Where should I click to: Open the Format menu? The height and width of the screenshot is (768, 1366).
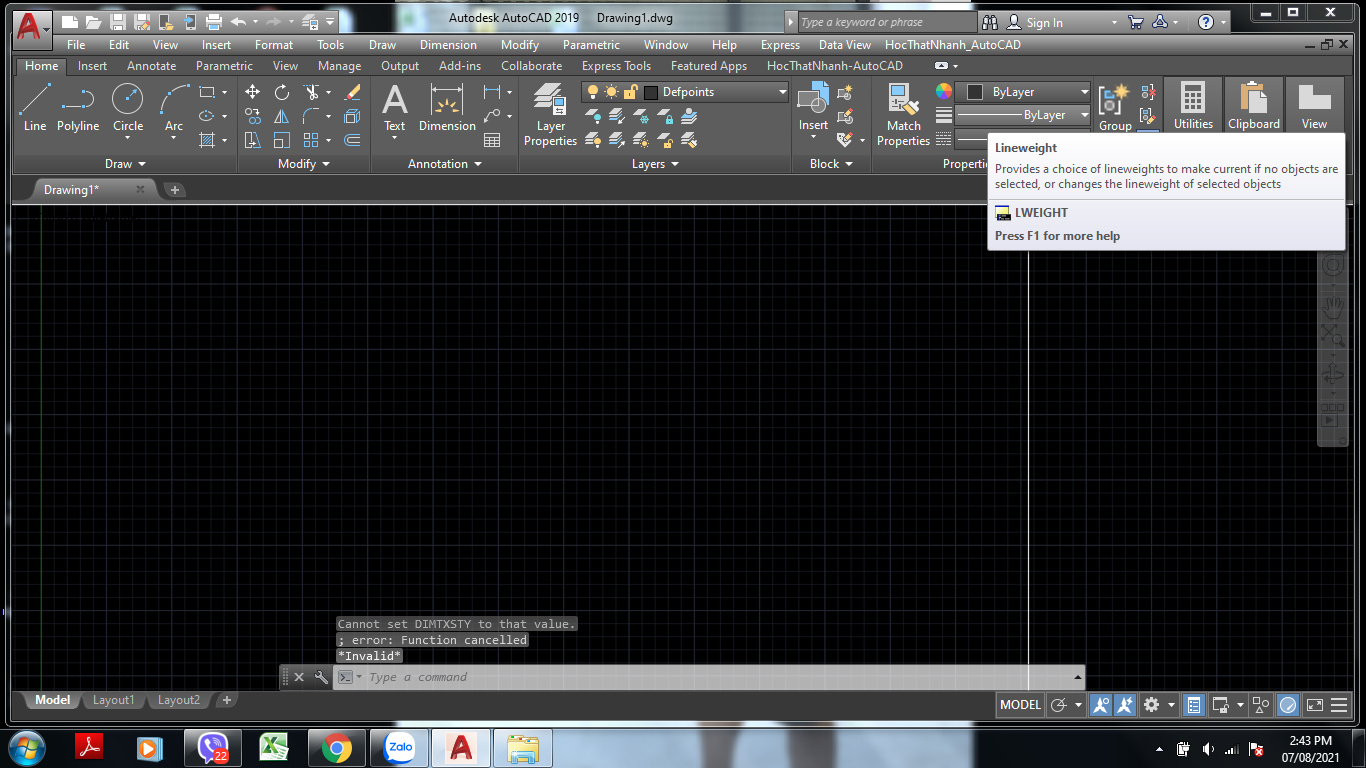[274, 45]
